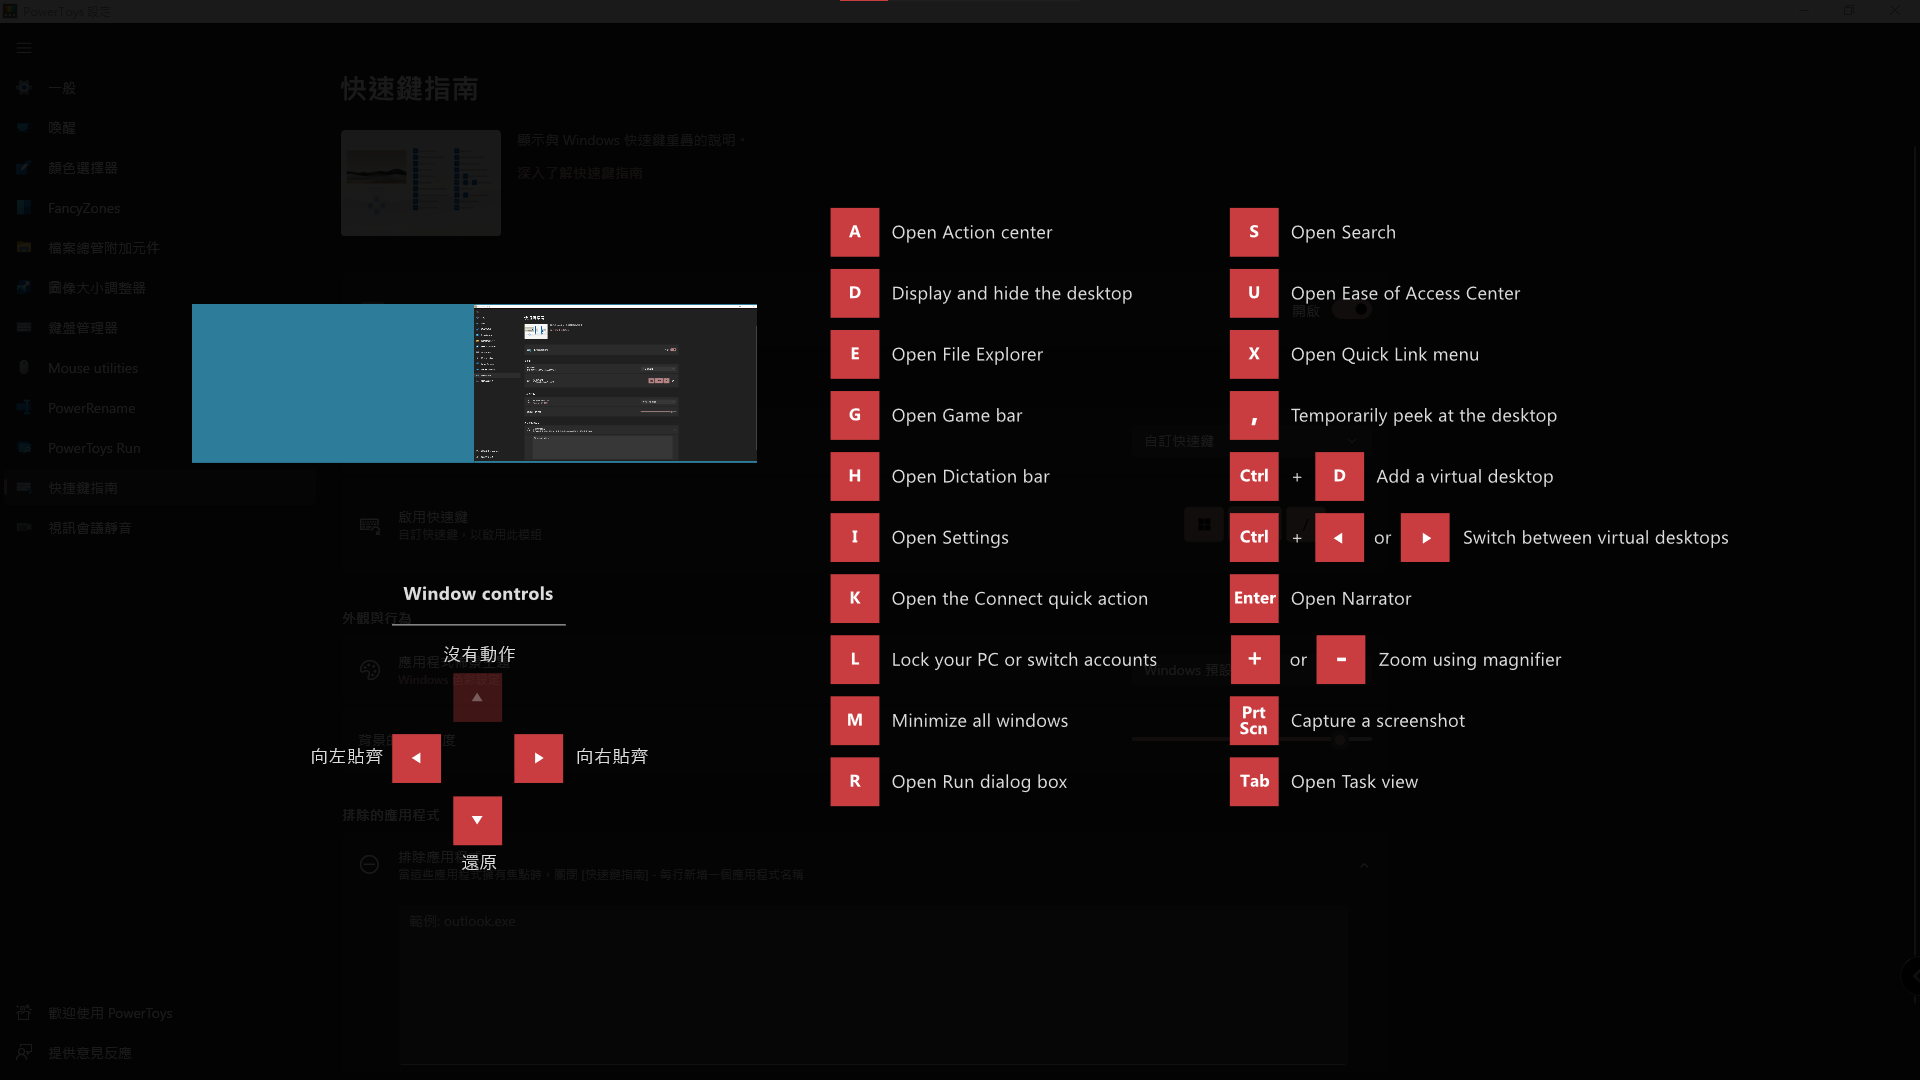Image resolution: width=1920 pixels, height=1080 pixels.
Task: Click the right arrow tile next to 向右貼齊
Action: coord(538,758)
